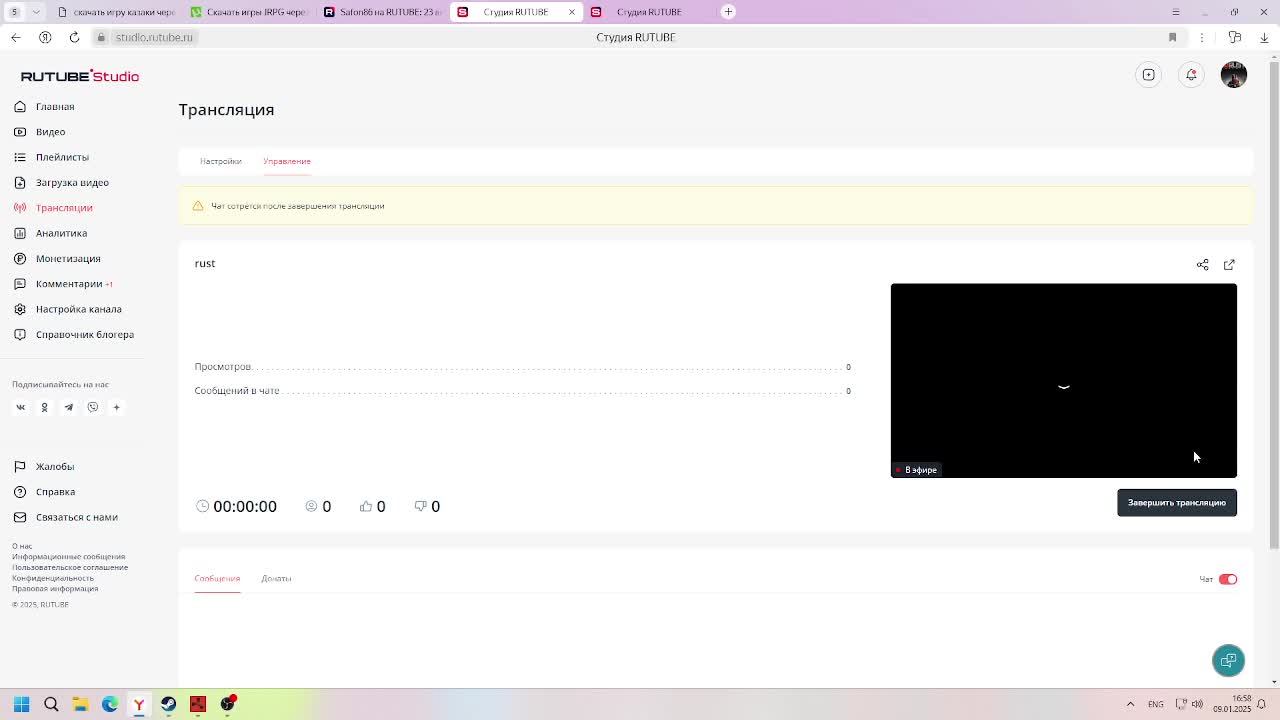Open the support chat bubble icon
This screenshot has height=720, width=1280.
coord(1228,660)
